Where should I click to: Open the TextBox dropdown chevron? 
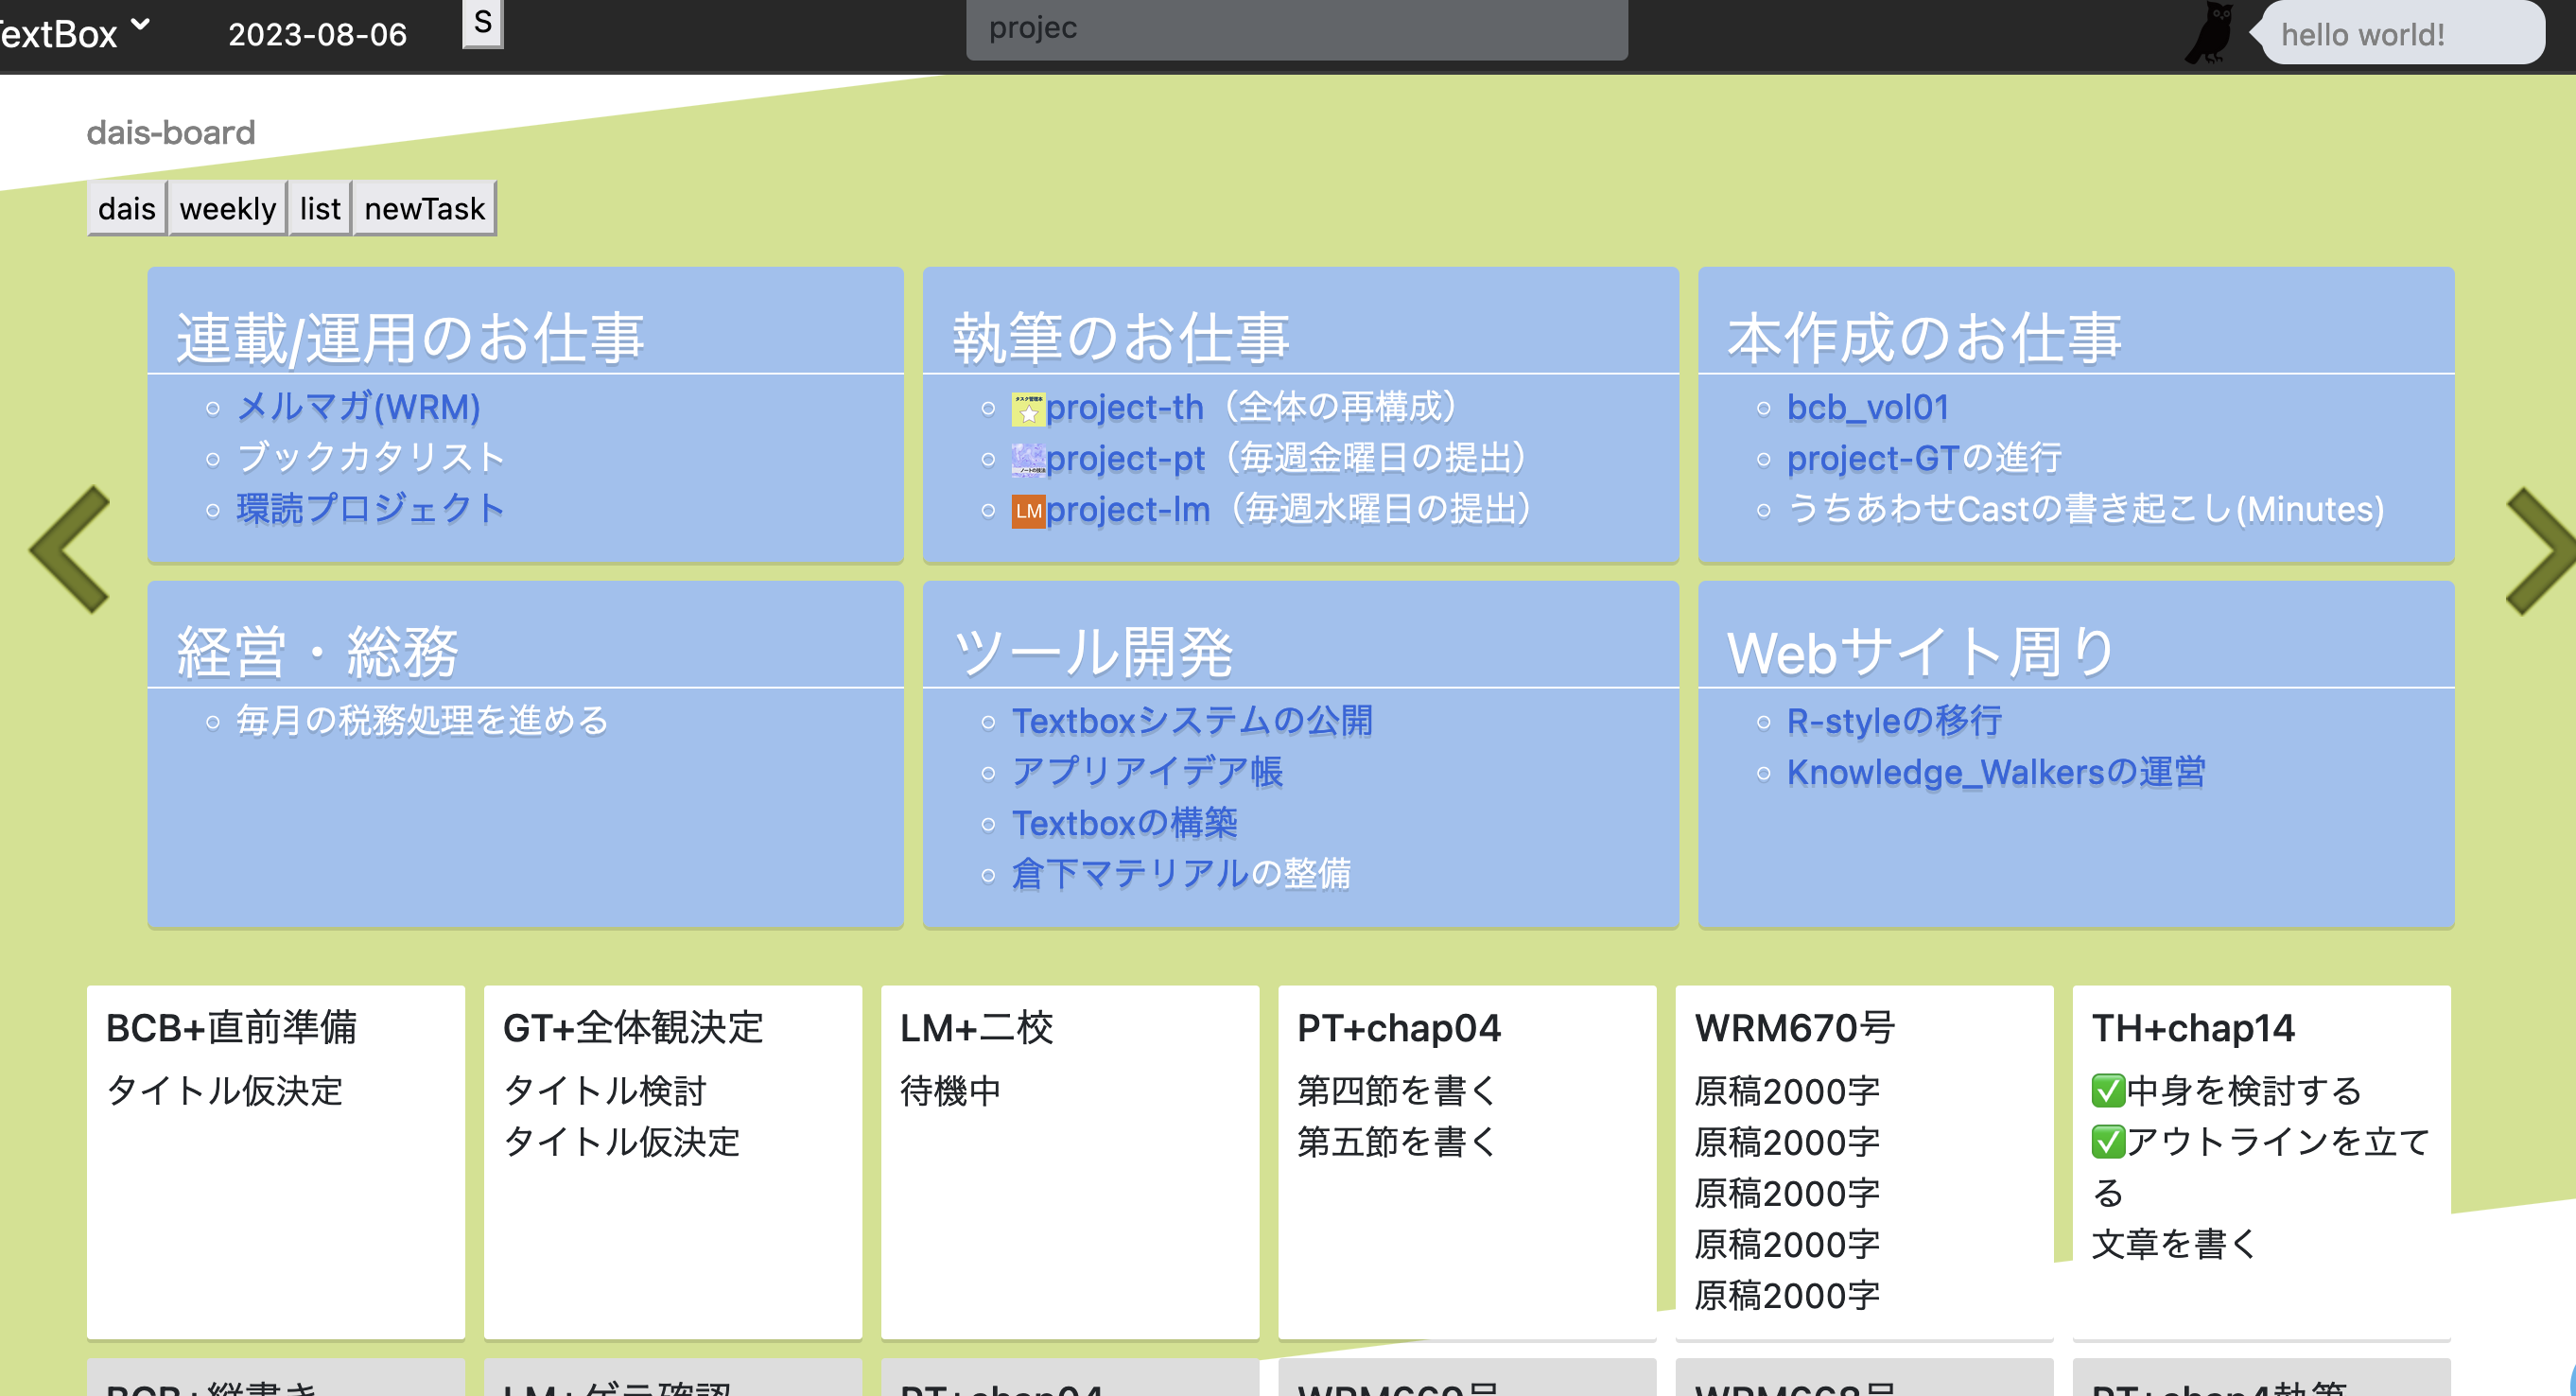point(141,24)
